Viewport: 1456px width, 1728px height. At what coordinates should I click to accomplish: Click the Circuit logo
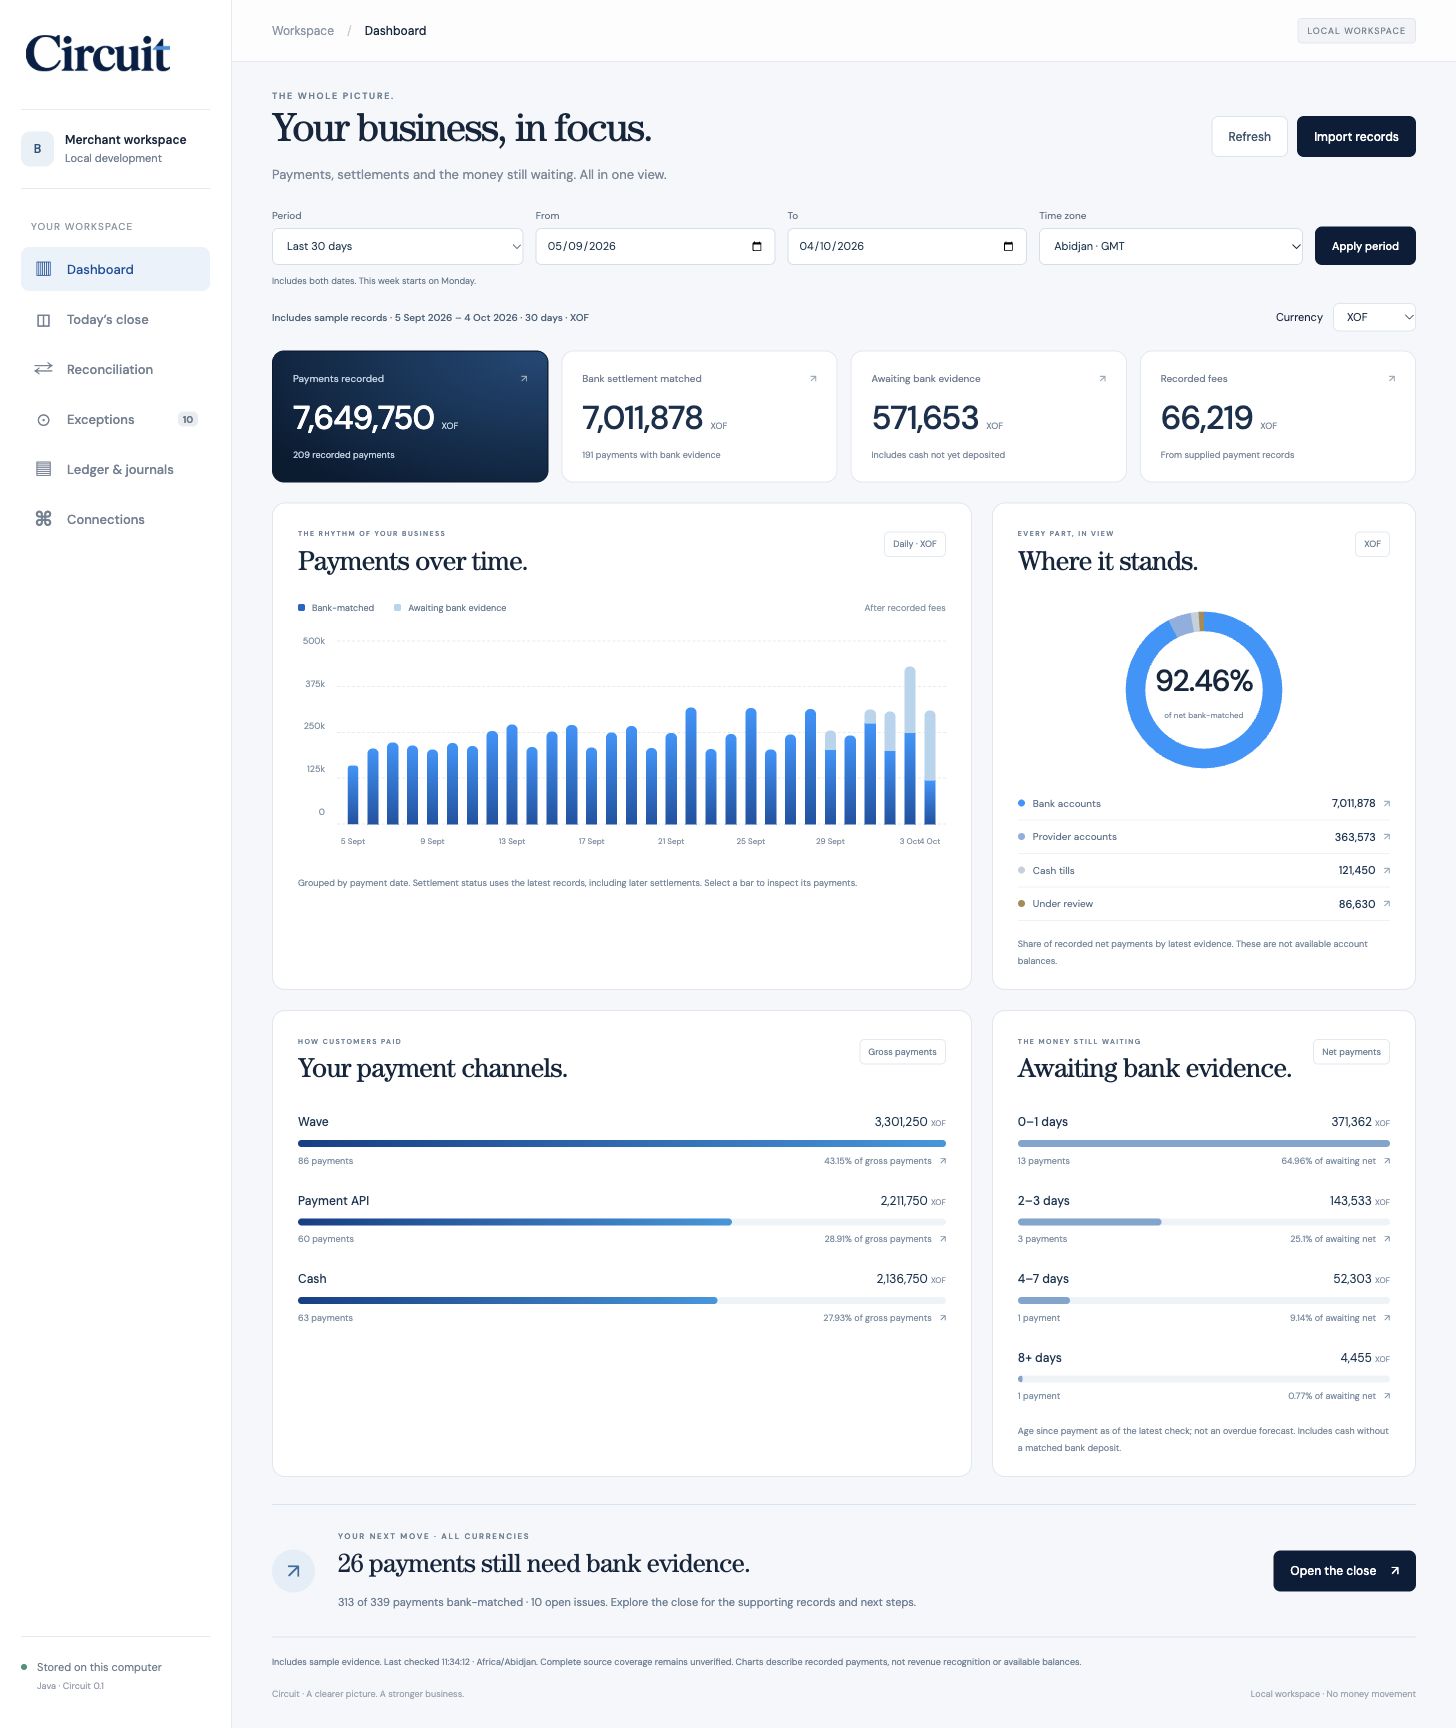(98, 54)
